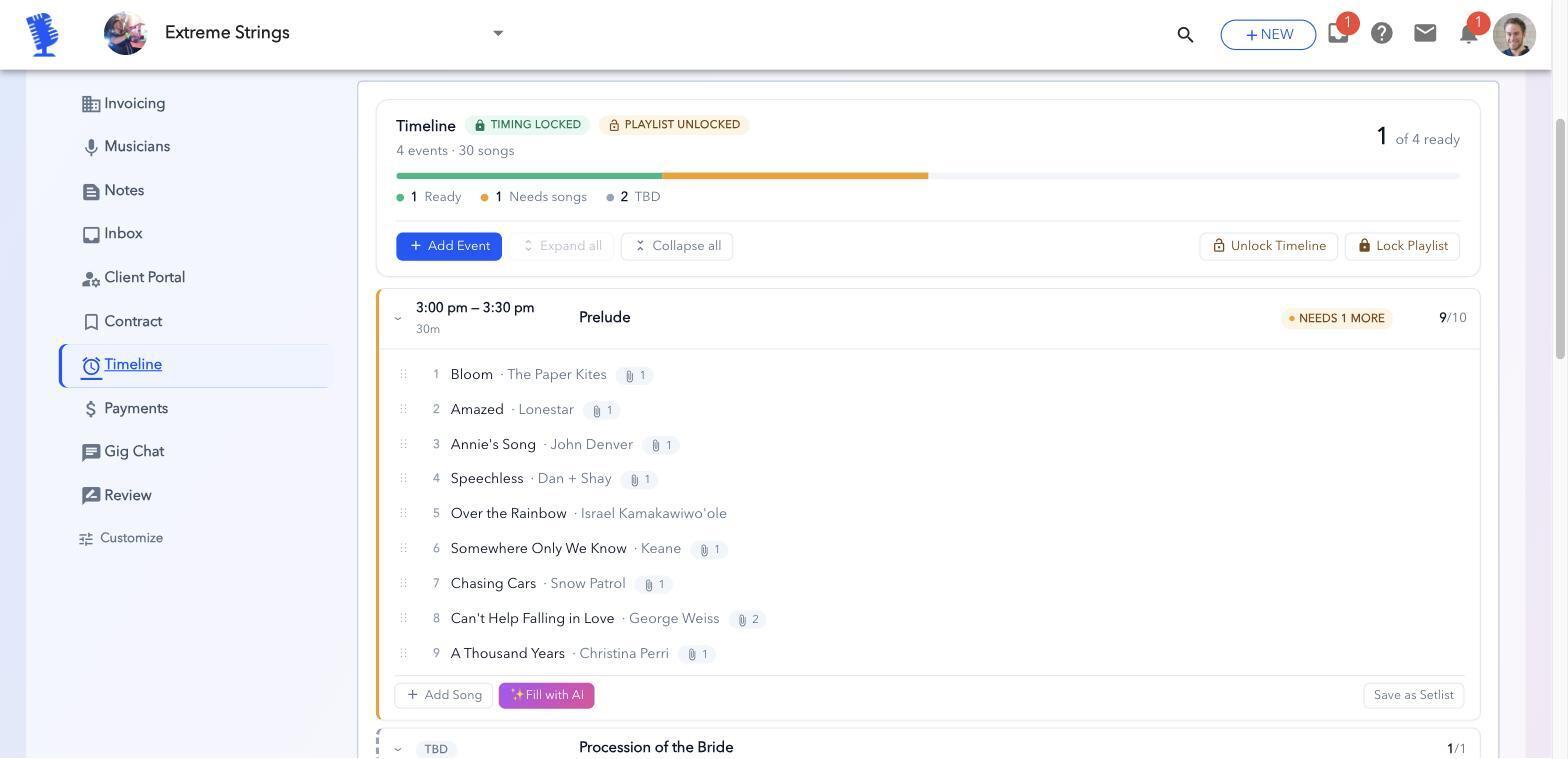1568x759 pixels.
Task: Open the mail envelope icon
Action: coord(1425,34)
